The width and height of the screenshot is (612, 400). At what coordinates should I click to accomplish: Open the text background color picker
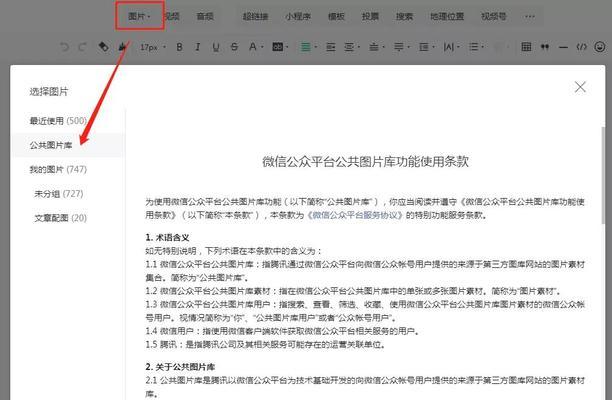coord(280,47)
